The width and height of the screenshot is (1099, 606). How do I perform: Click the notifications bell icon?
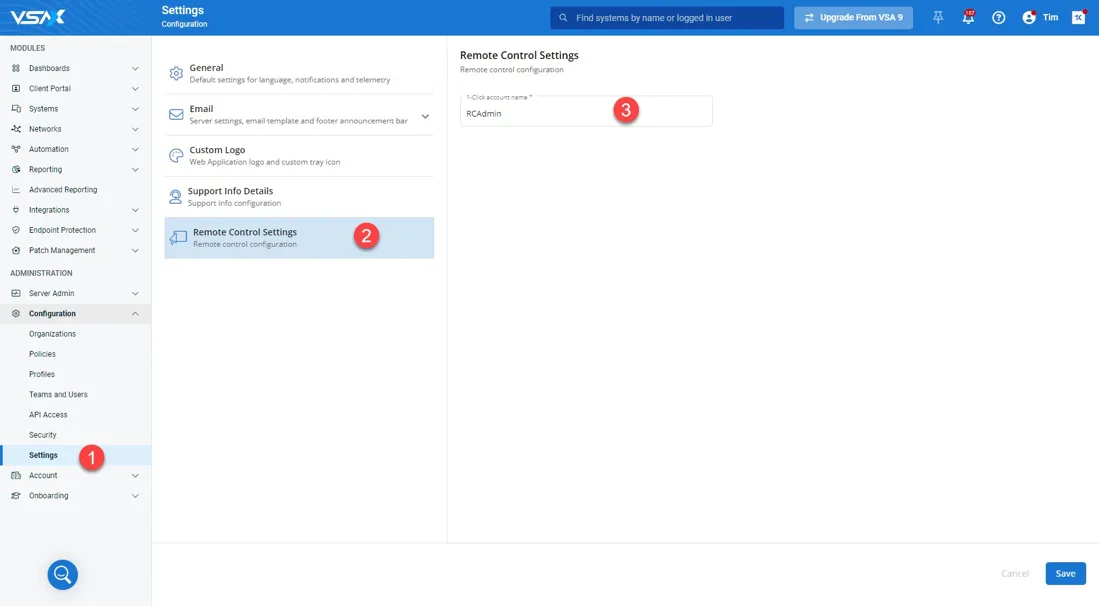click(x=967, y=18)
